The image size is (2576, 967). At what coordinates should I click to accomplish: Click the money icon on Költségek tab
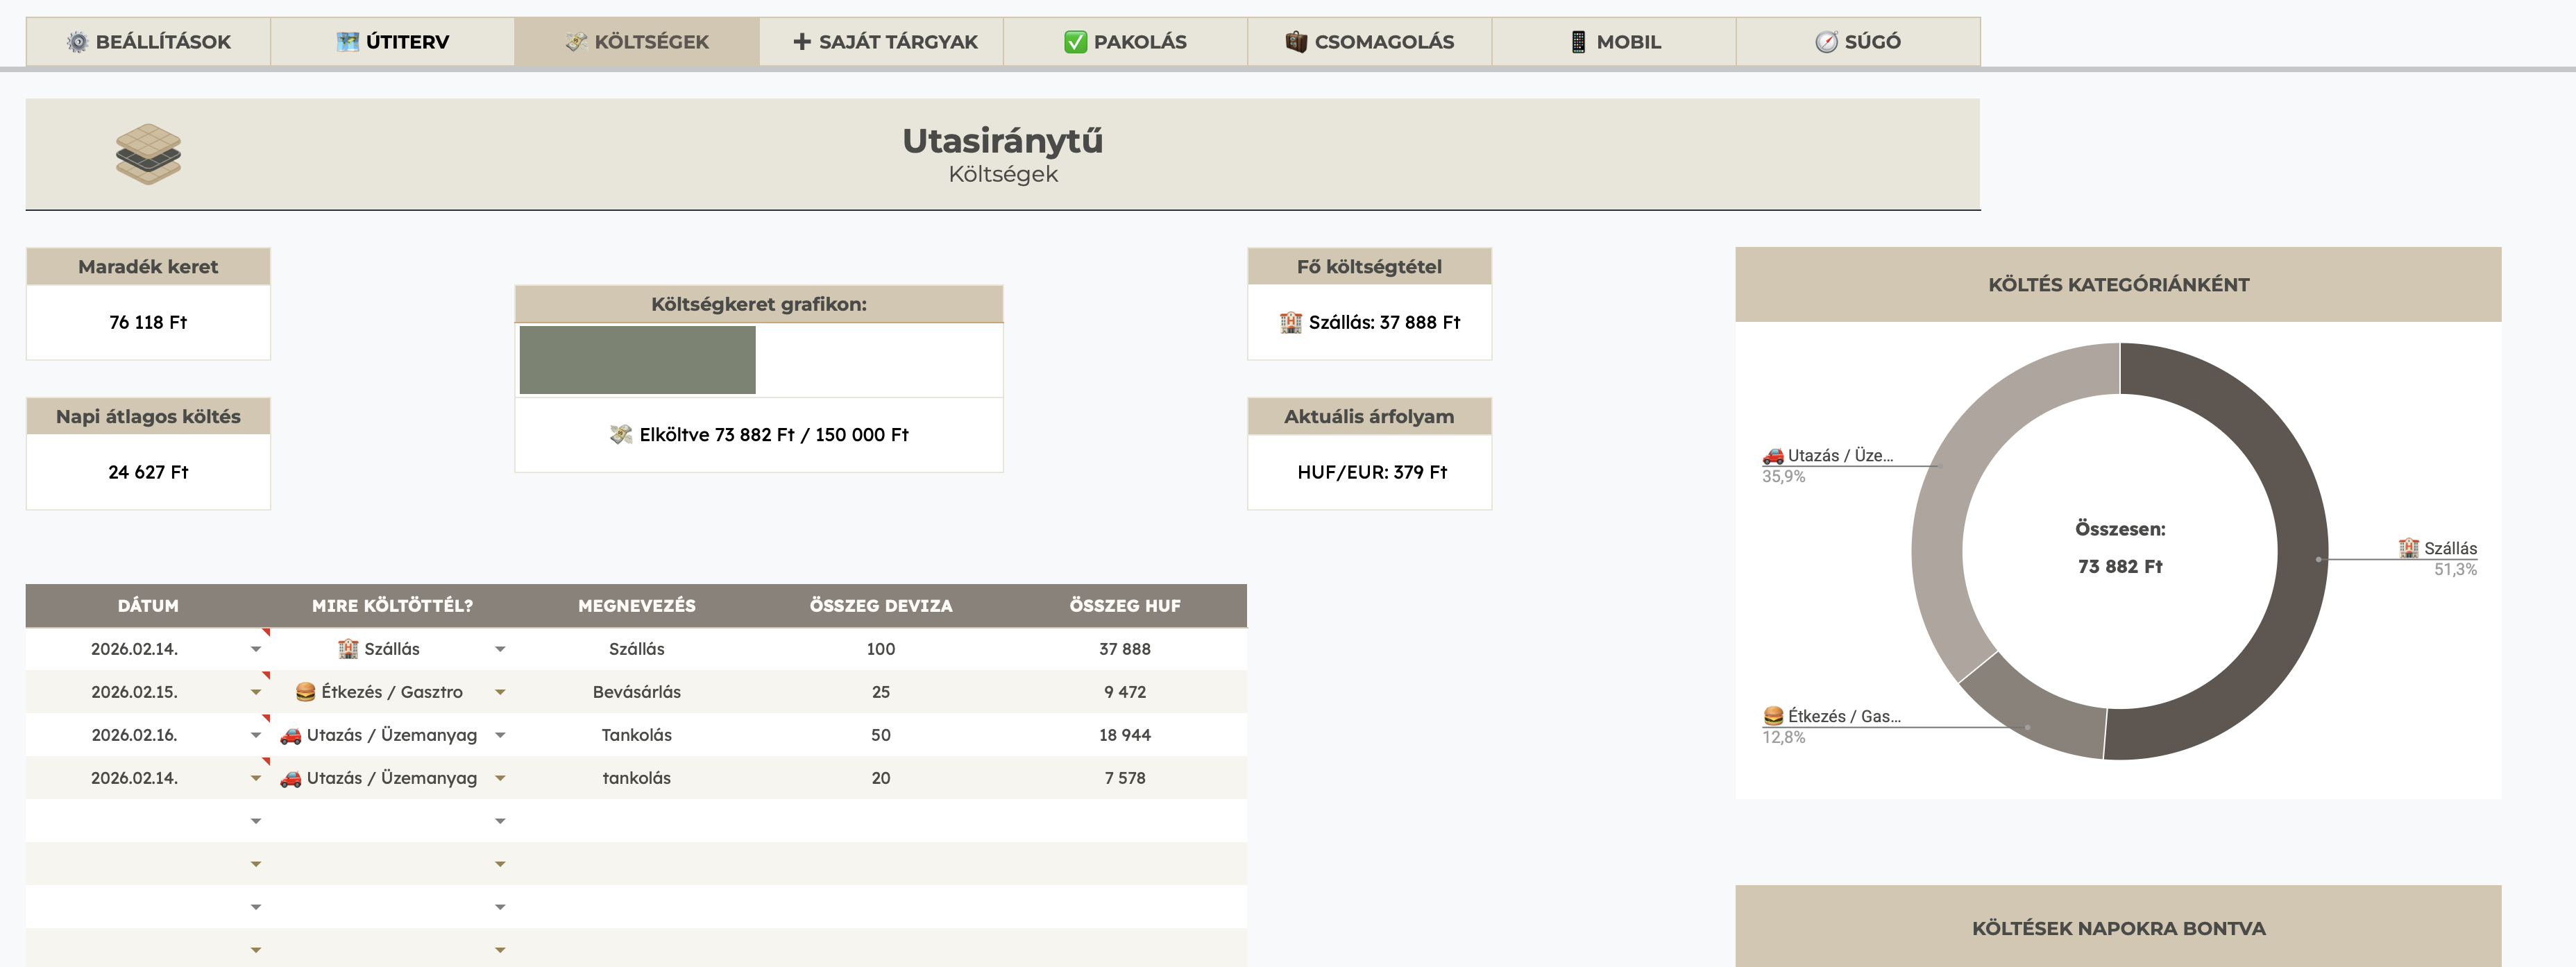coord(576,42)
